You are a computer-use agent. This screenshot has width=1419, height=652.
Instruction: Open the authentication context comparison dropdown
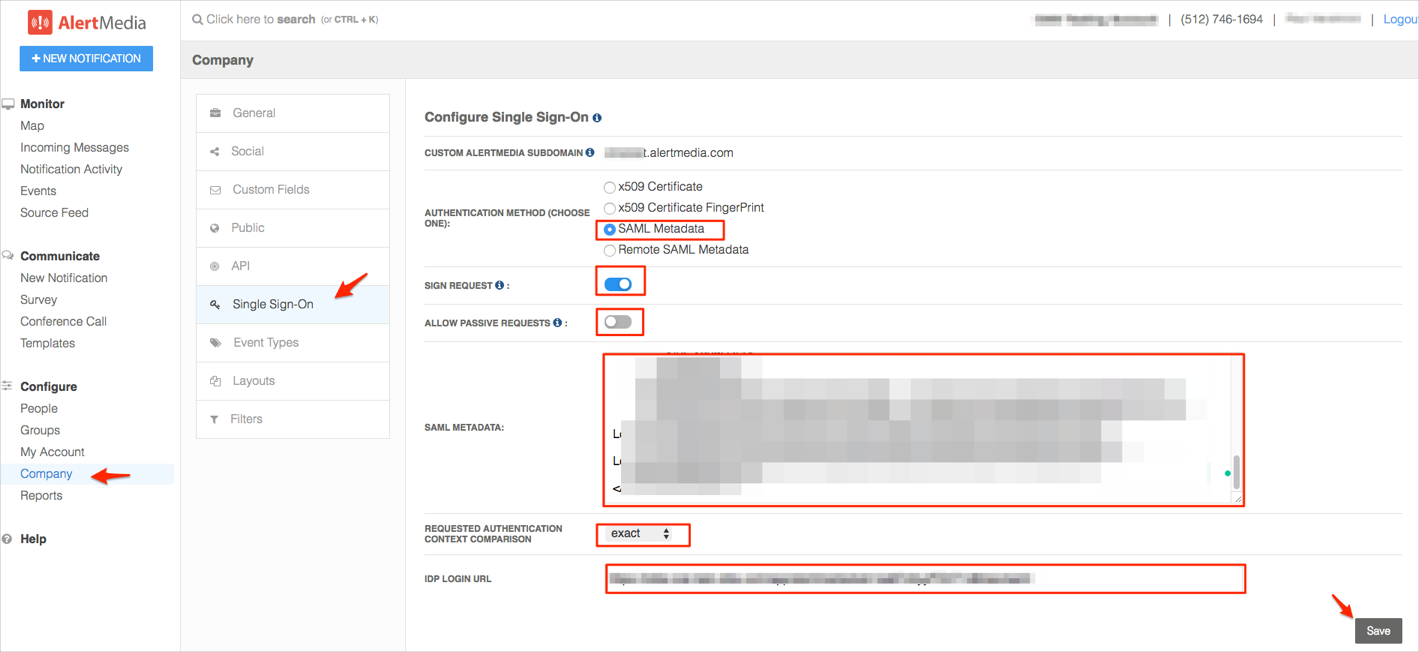(x=641, y=534)
